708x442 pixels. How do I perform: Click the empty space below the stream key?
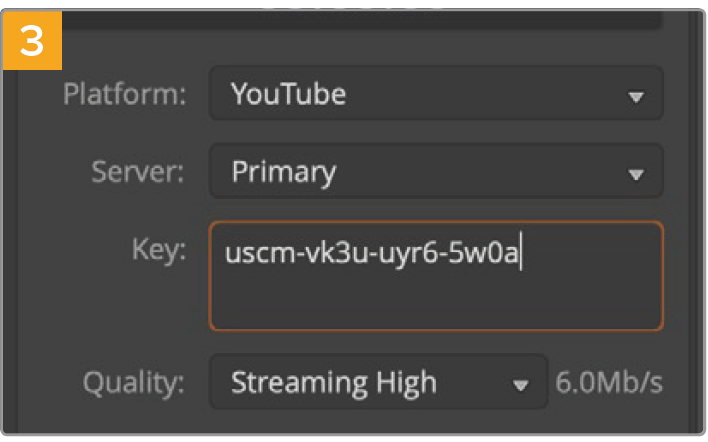coord(435,300)
